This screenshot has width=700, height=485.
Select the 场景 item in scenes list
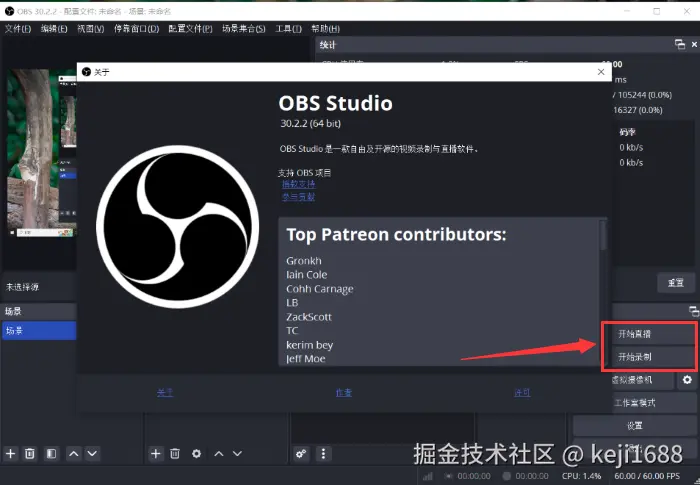[x=39, y=331]
